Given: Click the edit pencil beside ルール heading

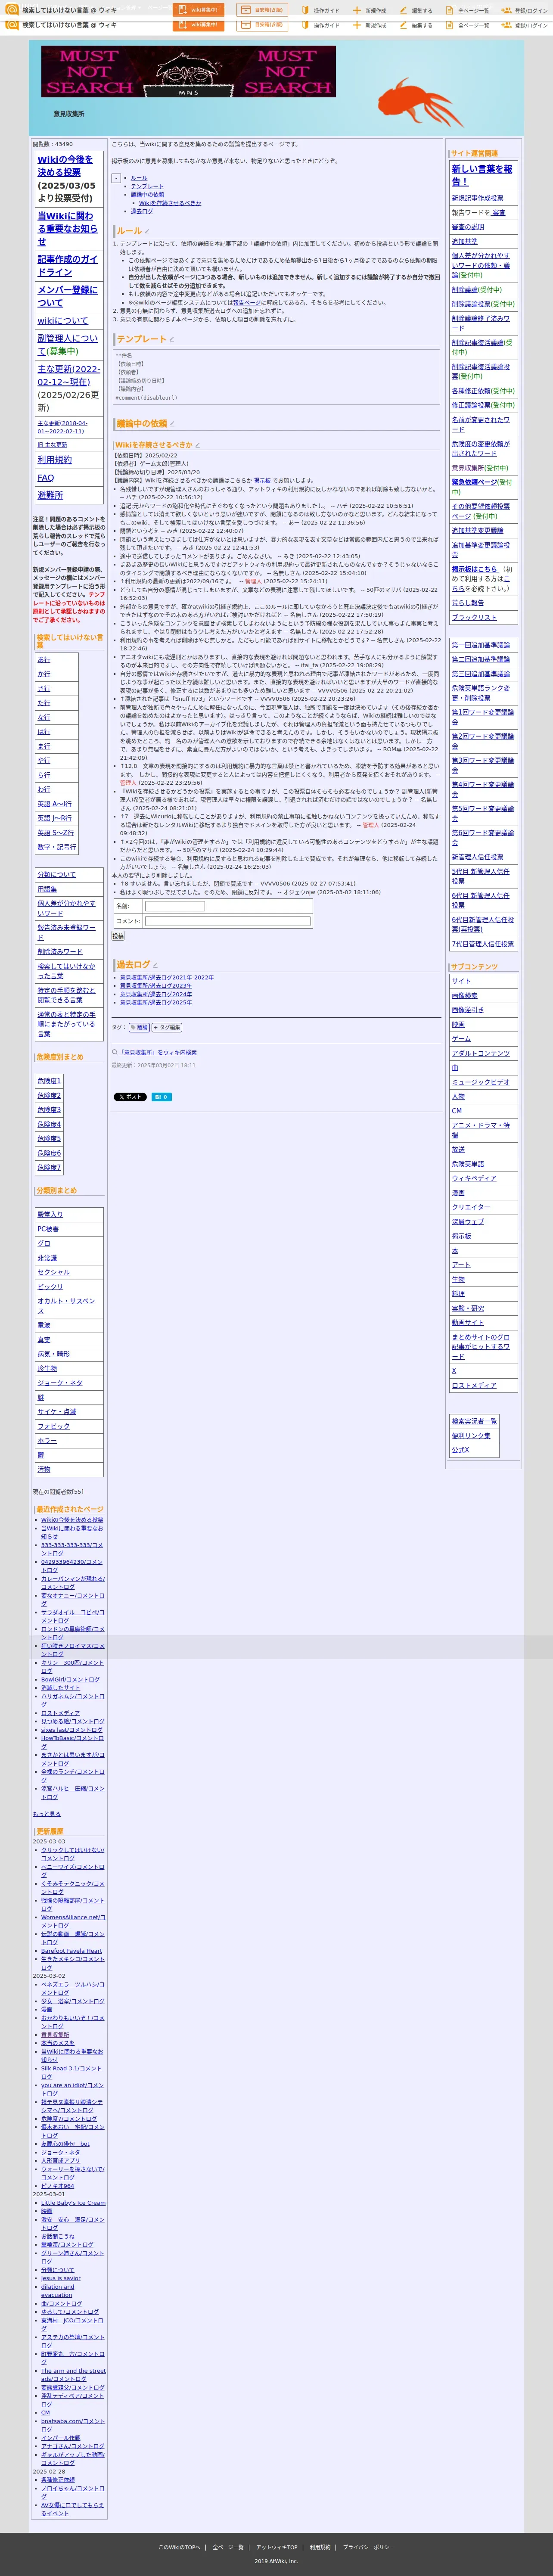Looking at the screenshot, I should [x=147, y=232].
